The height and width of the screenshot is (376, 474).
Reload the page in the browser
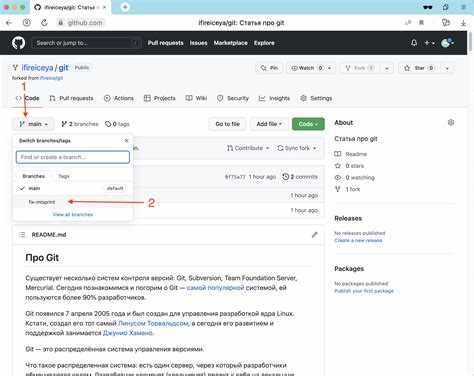point(44,23)
